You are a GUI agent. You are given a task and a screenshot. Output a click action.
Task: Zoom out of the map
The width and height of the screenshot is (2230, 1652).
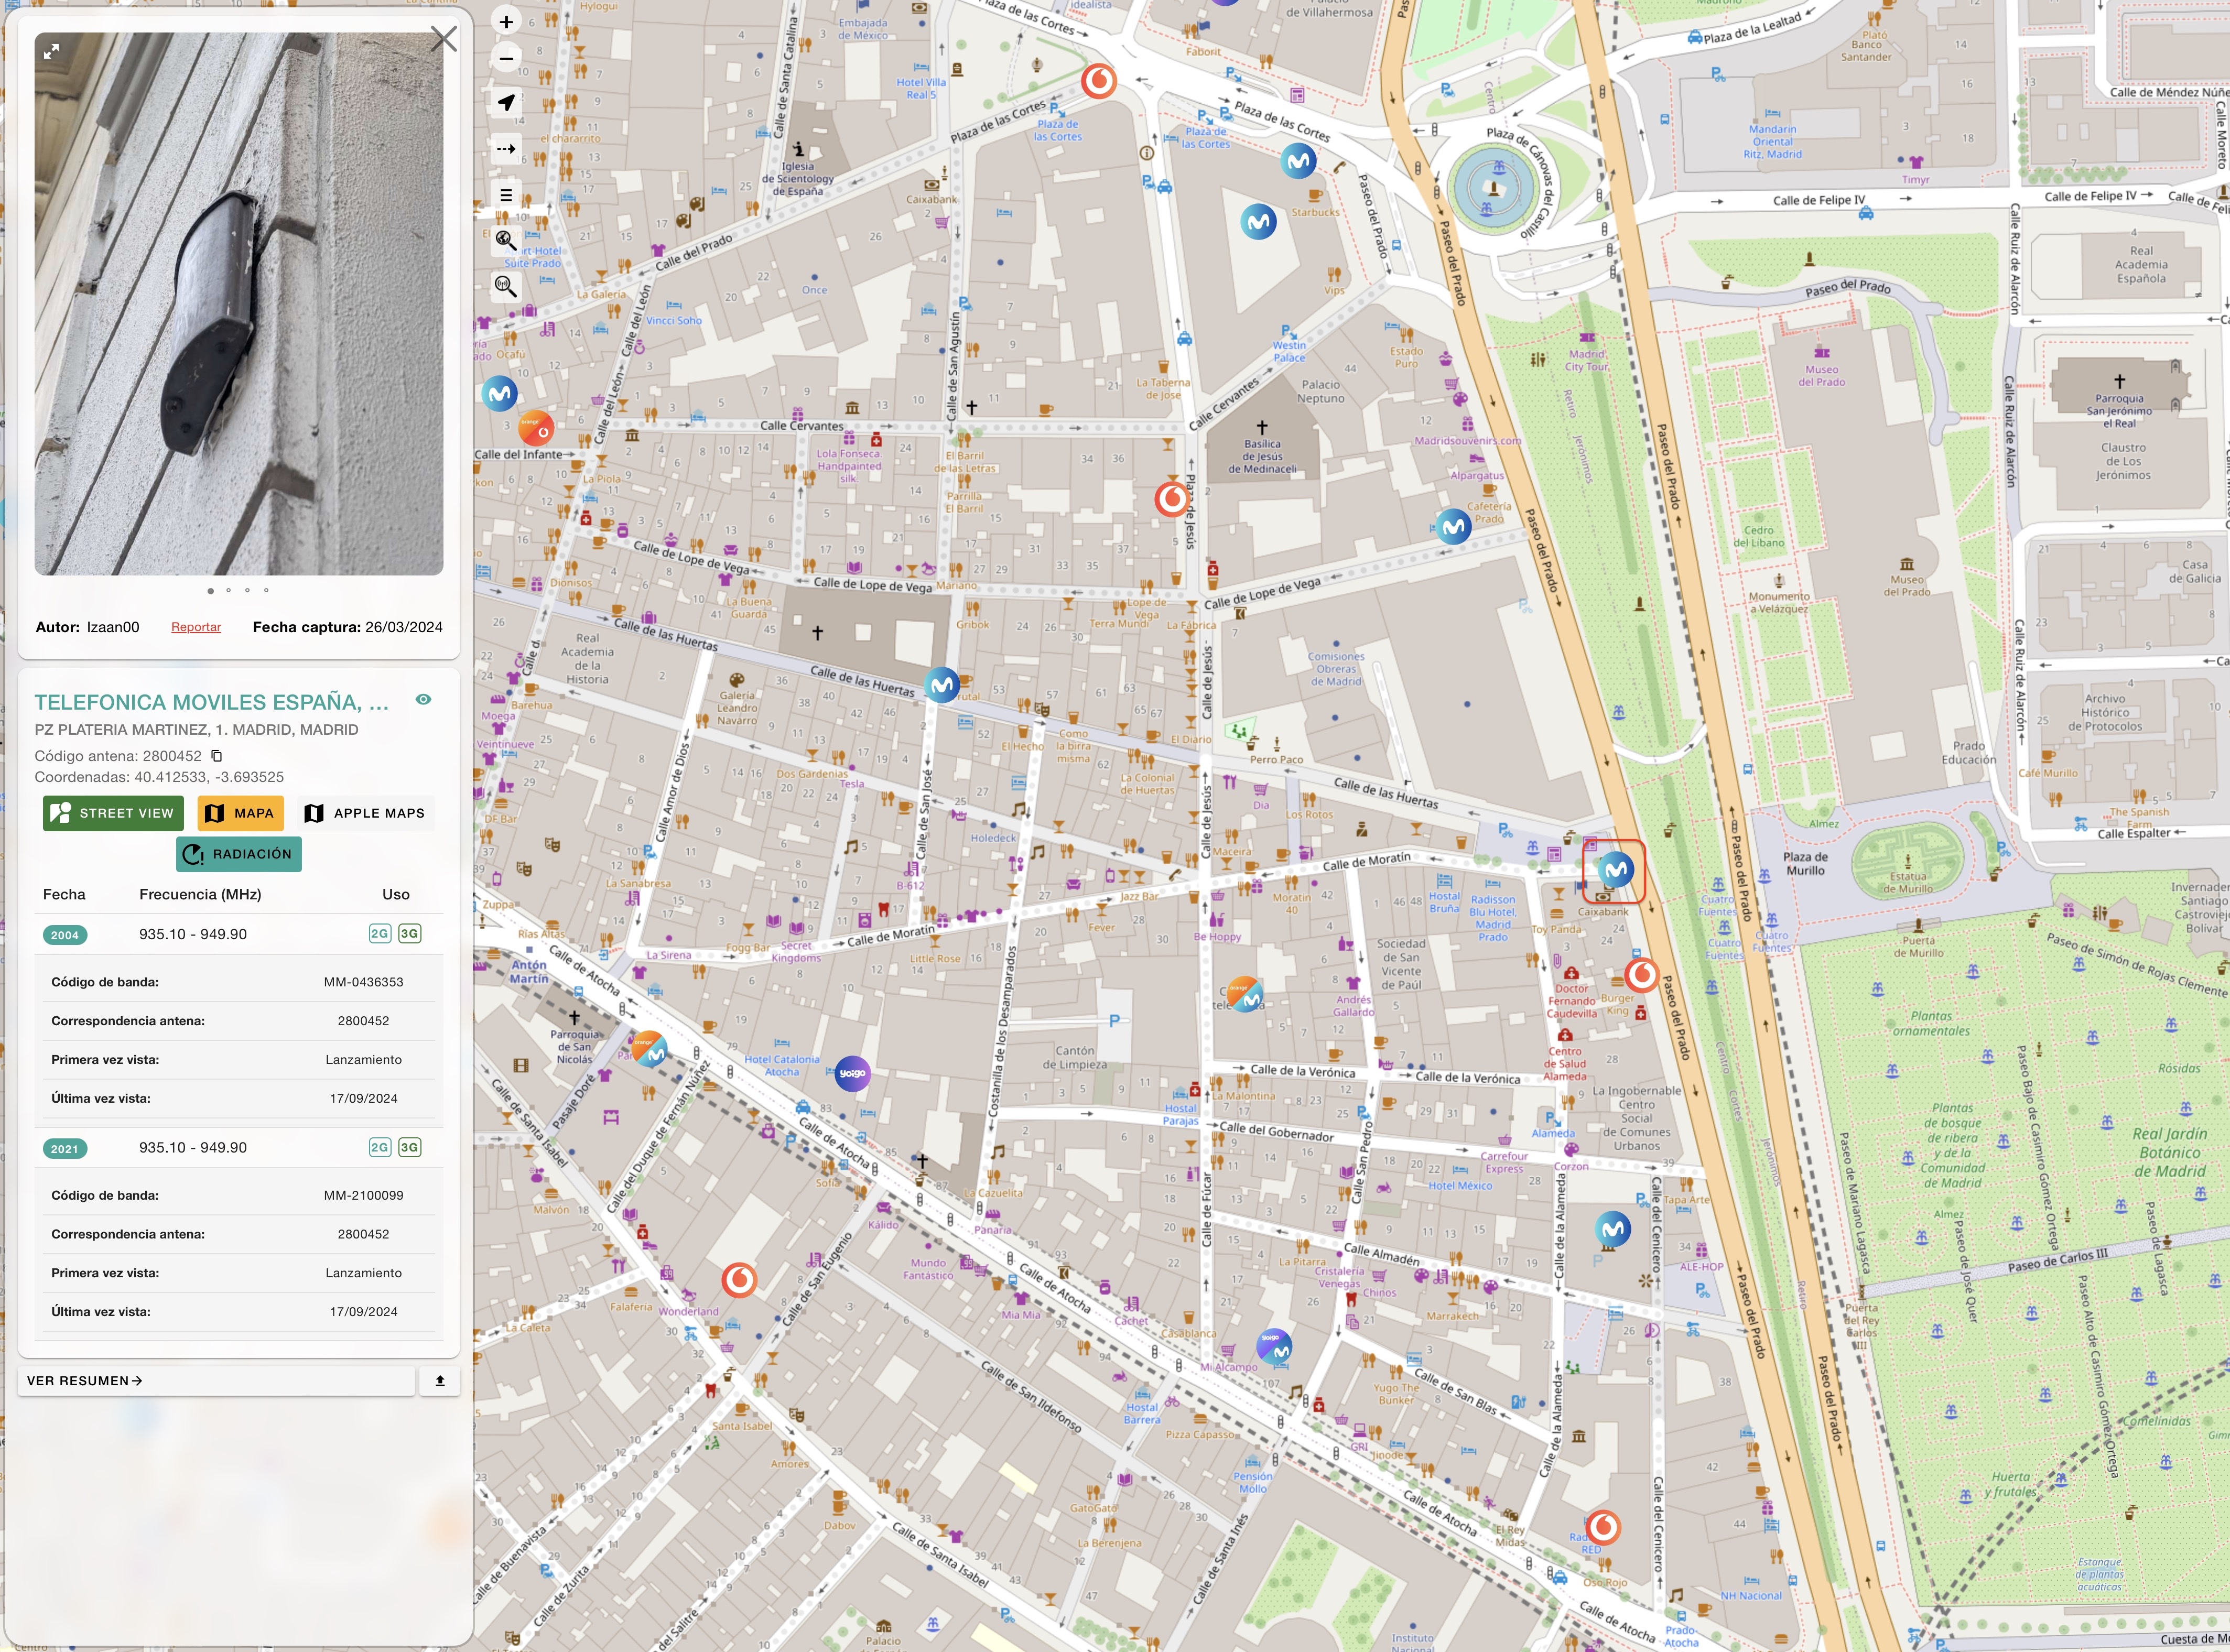[x=506, y=59]
